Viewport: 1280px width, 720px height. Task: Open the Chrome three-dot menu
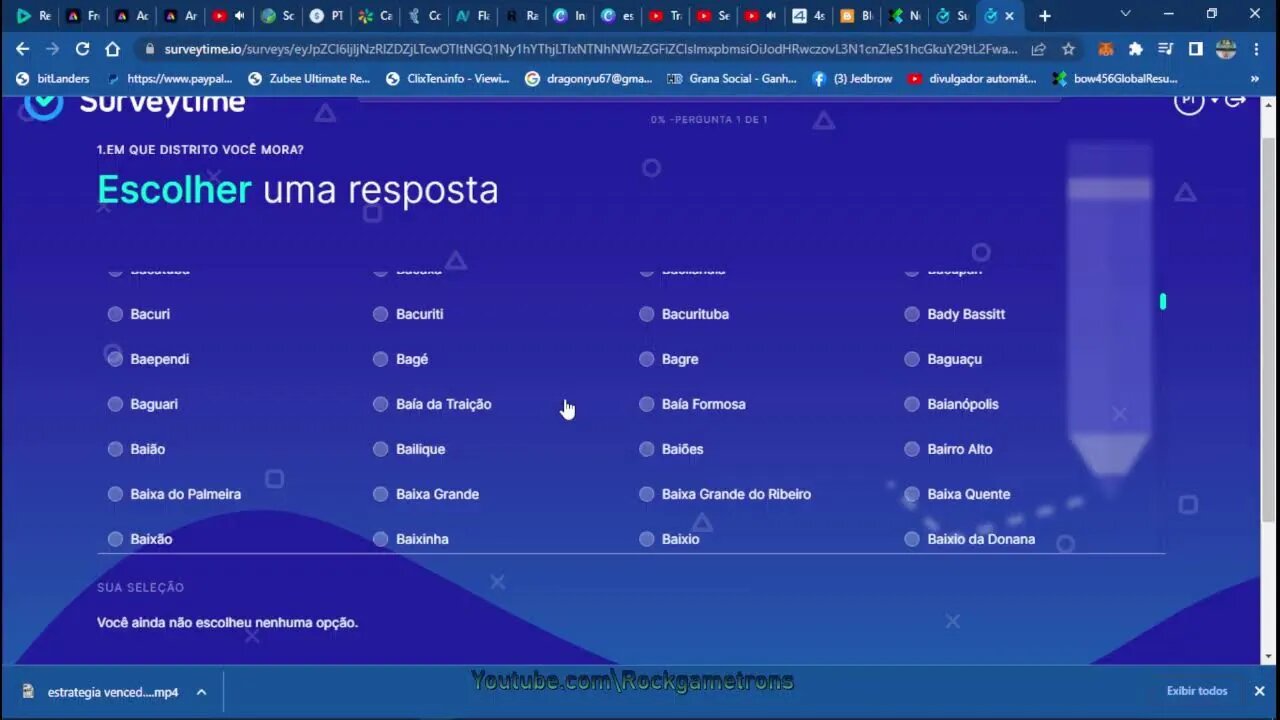tap(1257, 49)
